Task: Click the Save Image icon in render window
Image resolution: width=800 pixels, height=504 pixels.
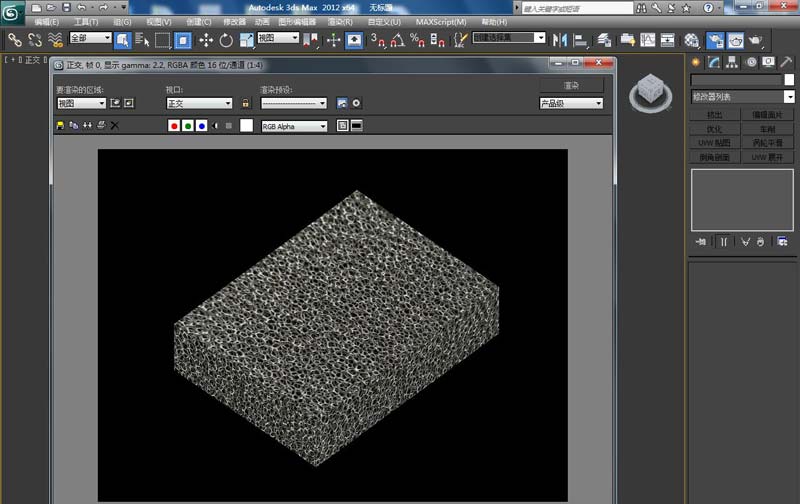Action: point(61,126)
